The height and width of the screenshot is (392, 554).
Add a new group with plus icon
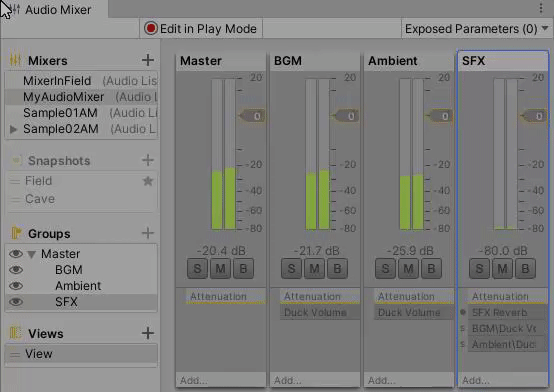(148, 233)
